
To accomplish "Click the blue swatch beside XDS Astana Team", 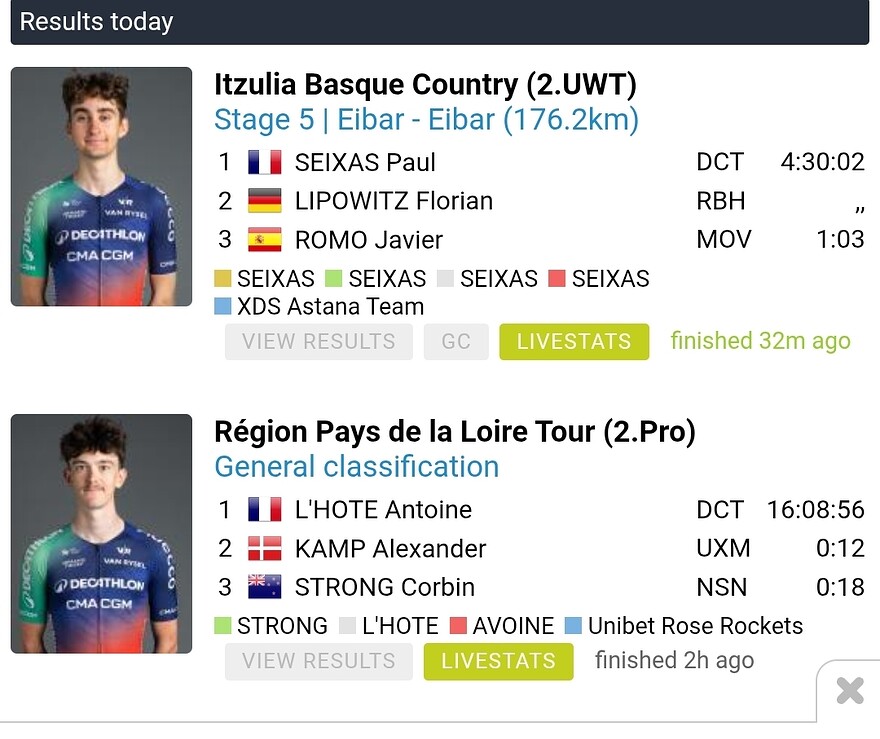I will coord(223,307).
